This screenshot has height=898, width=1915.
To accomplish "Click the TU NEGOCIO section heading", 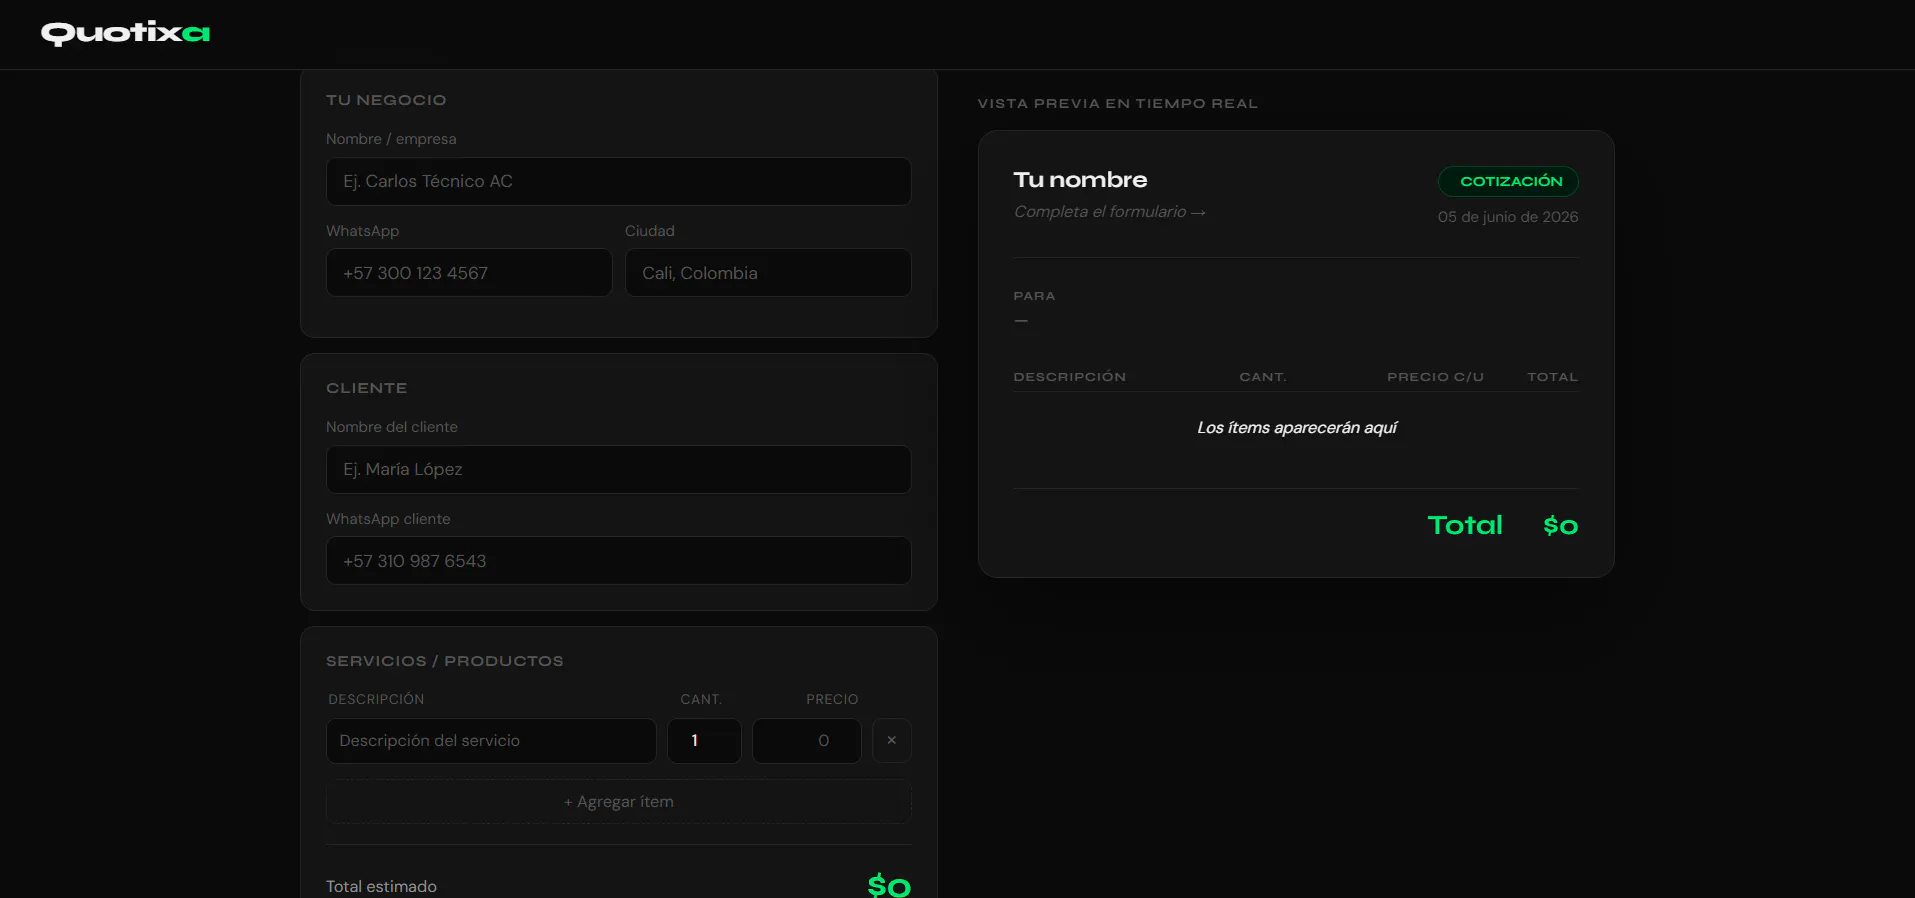I will point(386,100).
